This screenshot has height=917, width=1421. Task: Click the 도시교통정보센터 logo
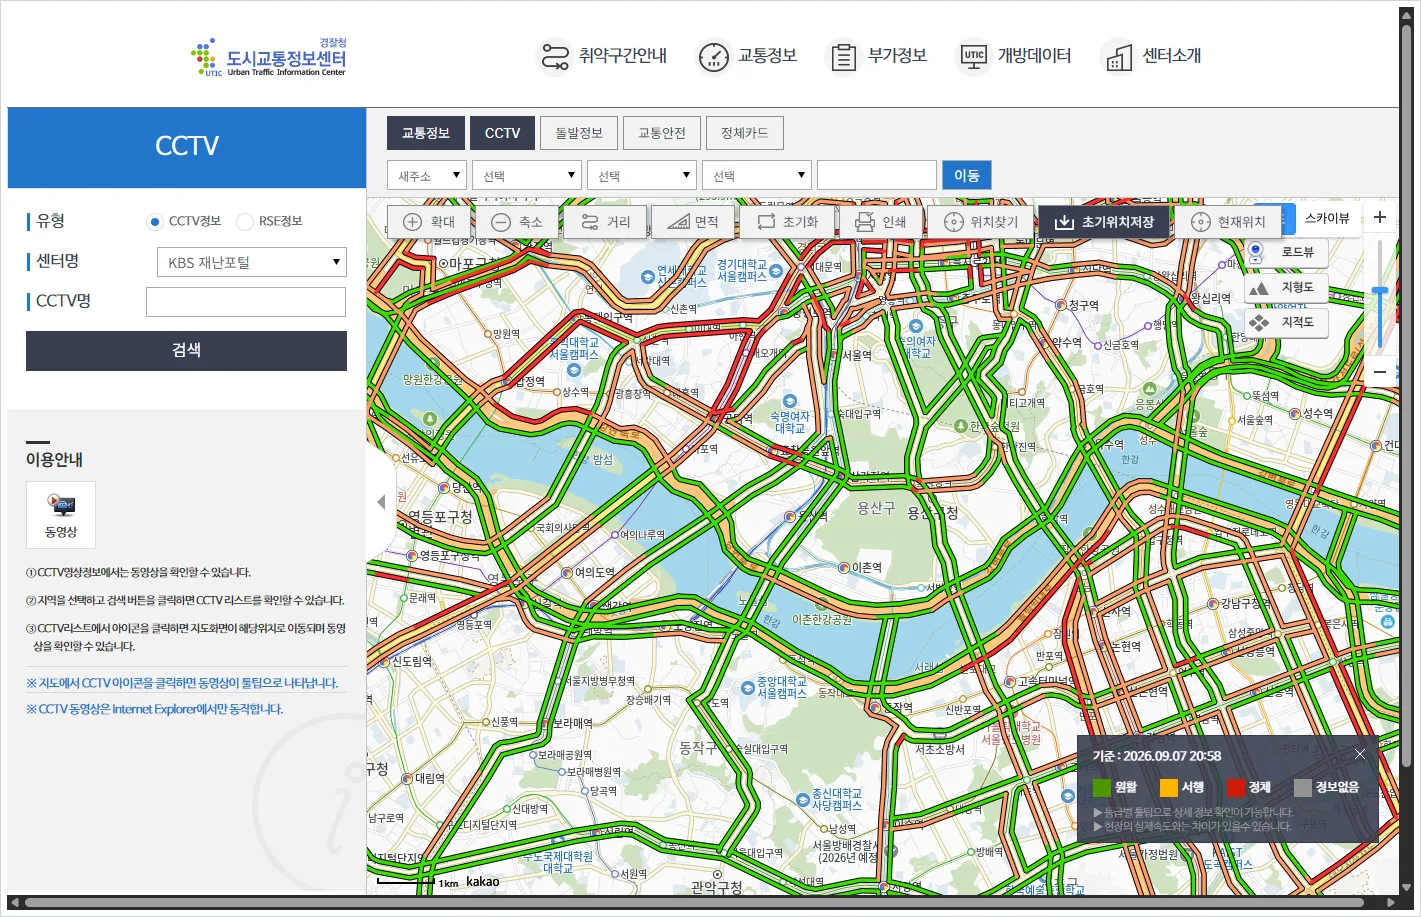click(270, 58)
